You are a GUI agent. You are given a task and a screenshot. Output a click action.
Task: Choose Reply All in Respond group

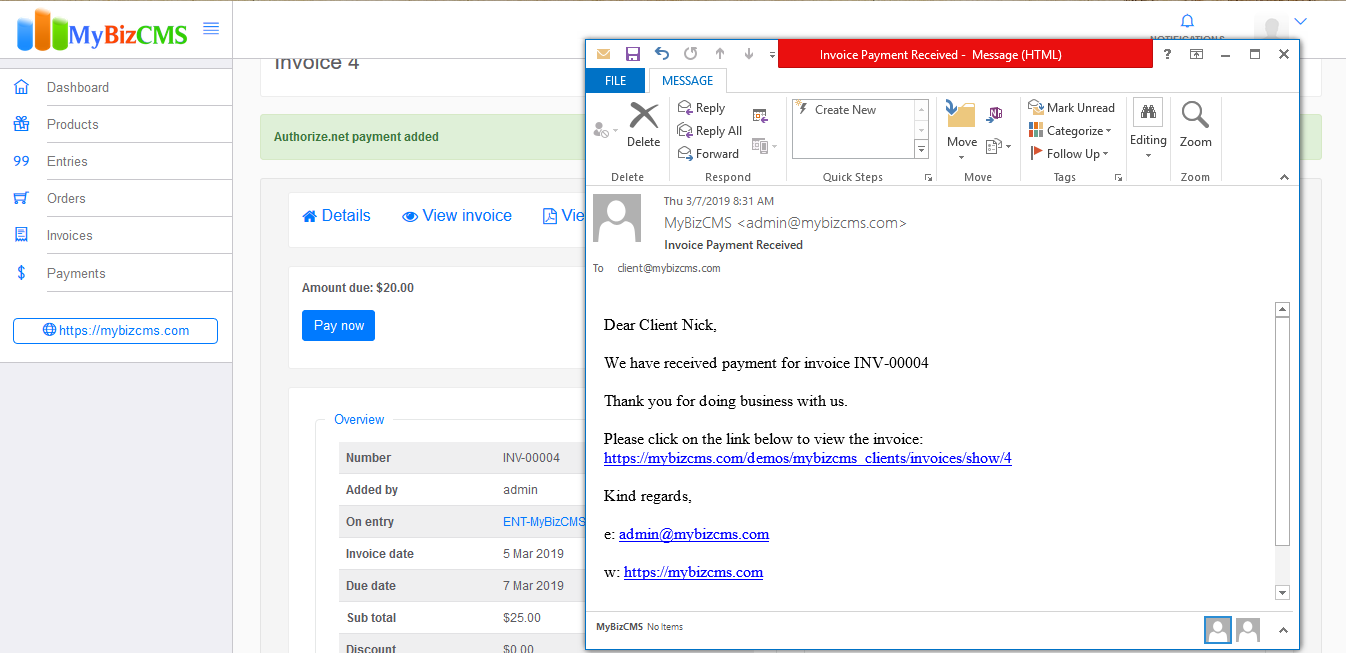pos(709,131)
